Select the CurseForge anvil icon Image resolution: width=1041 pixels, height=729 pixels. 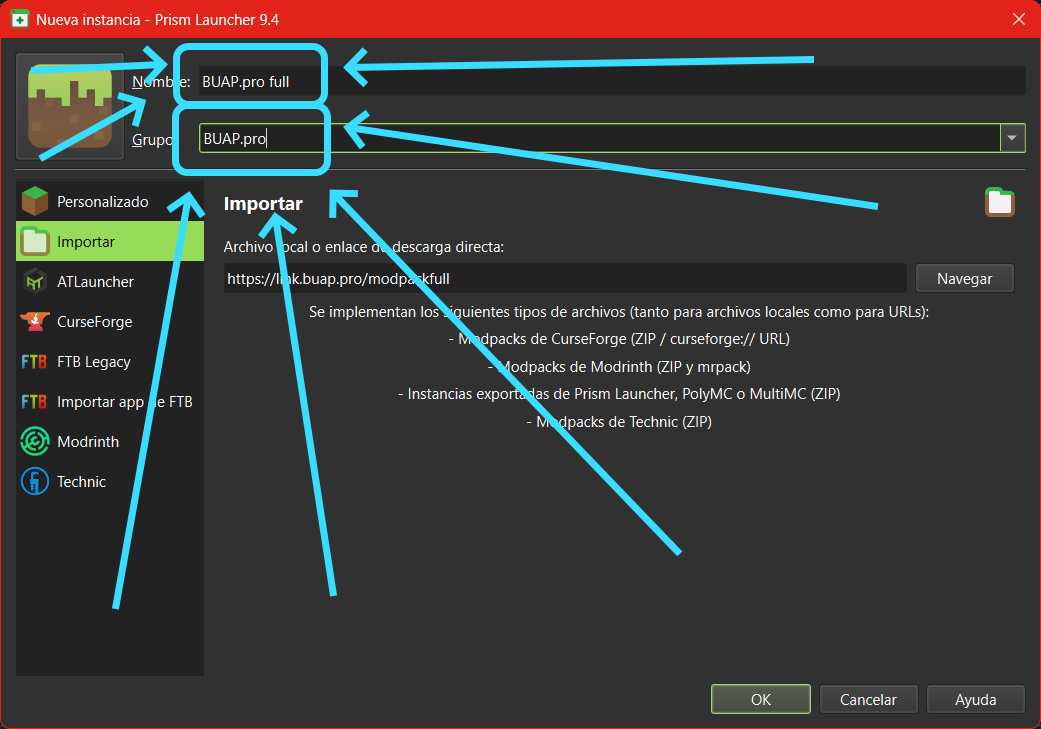[35, 322]
